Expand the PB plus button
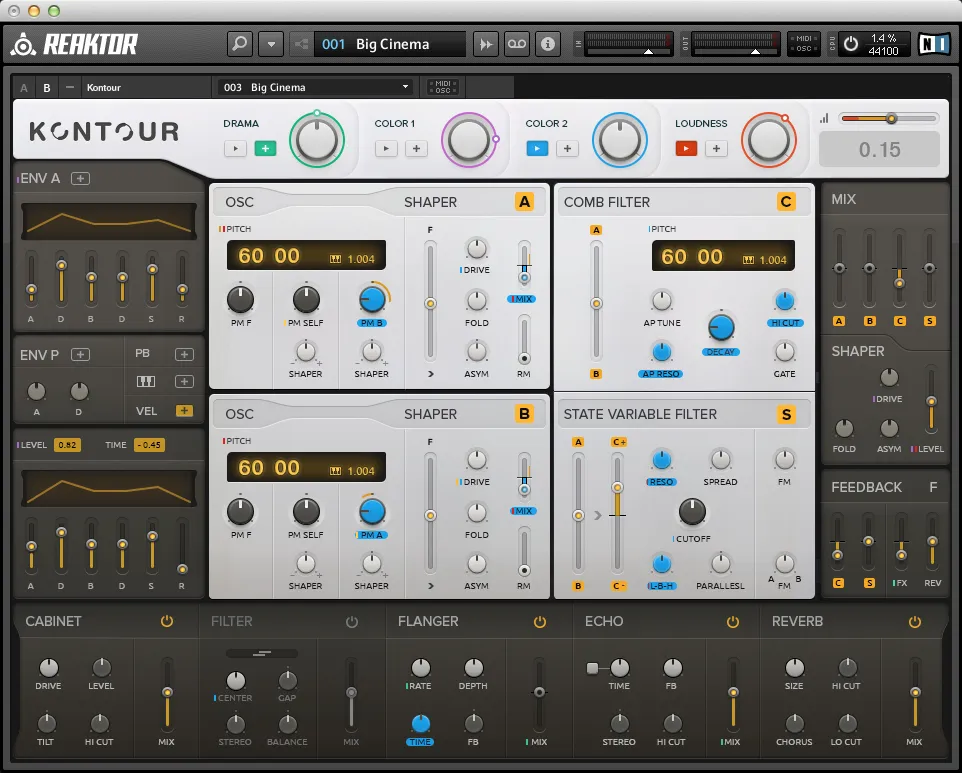The image size is (962, 773). tap(184, 354)
